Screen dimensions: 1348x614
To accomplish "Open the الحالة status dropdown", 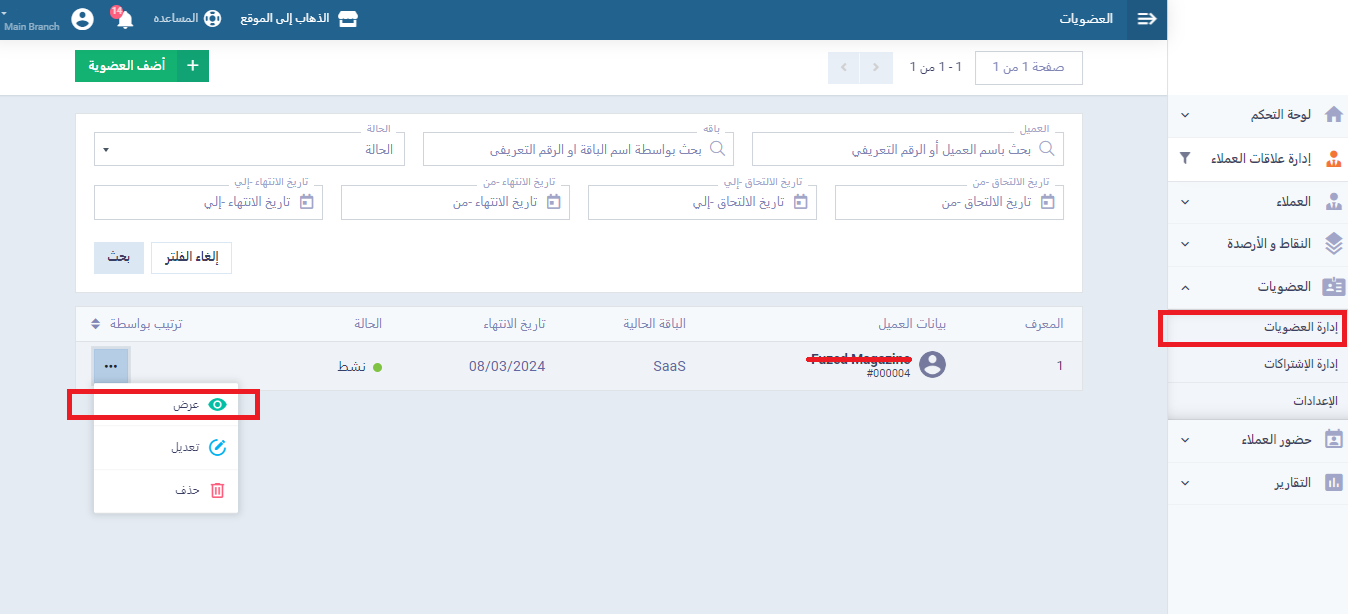I will [x=249, y=149].
